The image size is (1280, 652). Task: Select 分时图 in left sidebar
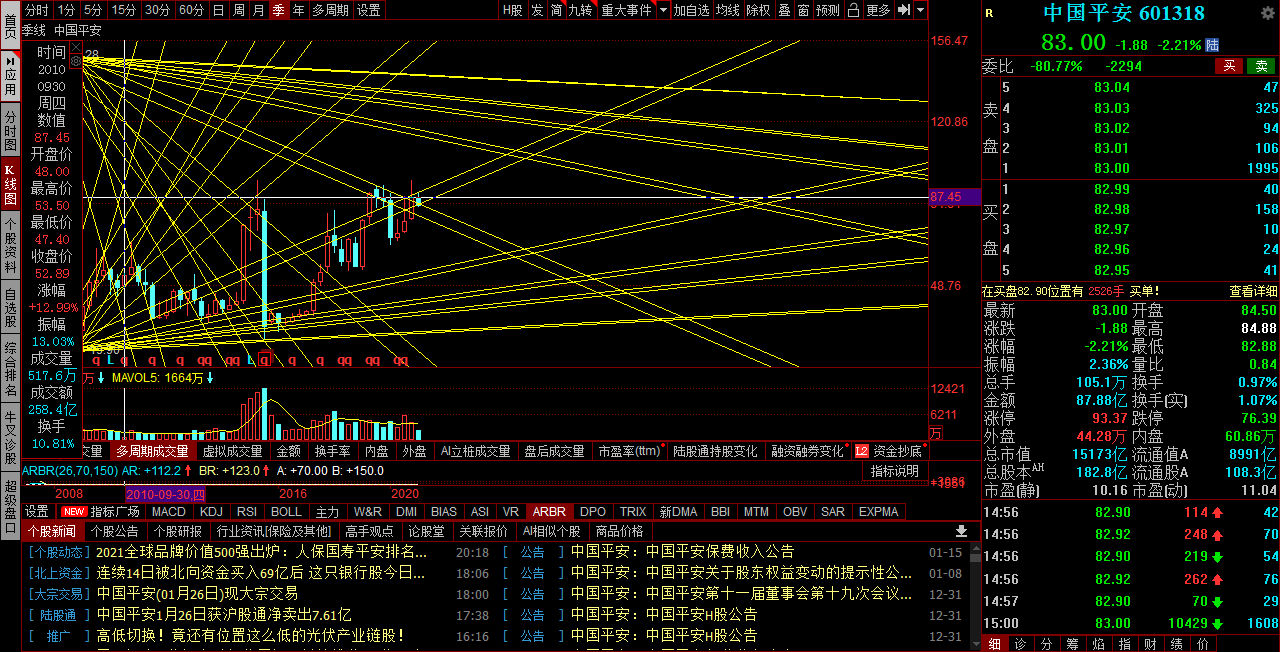[x=10, y=131]
